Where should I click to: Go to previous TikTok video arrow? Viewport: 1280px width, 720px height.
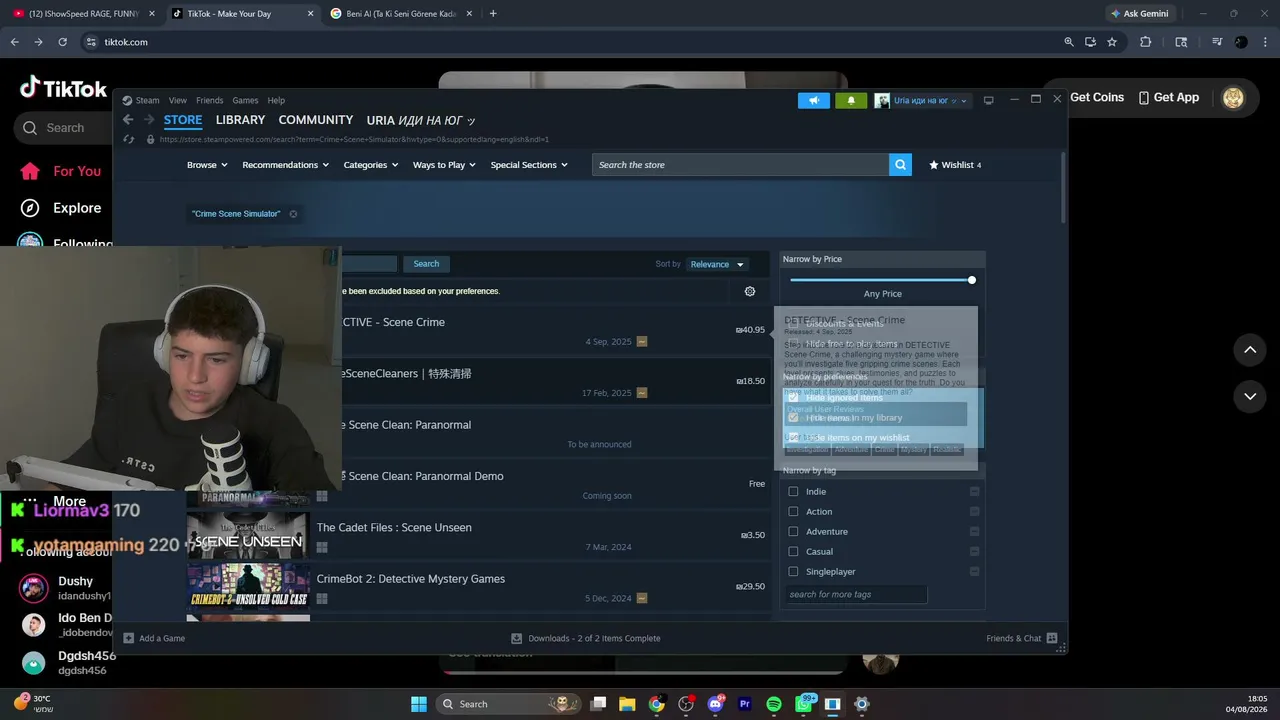(x=1250, y=349)
